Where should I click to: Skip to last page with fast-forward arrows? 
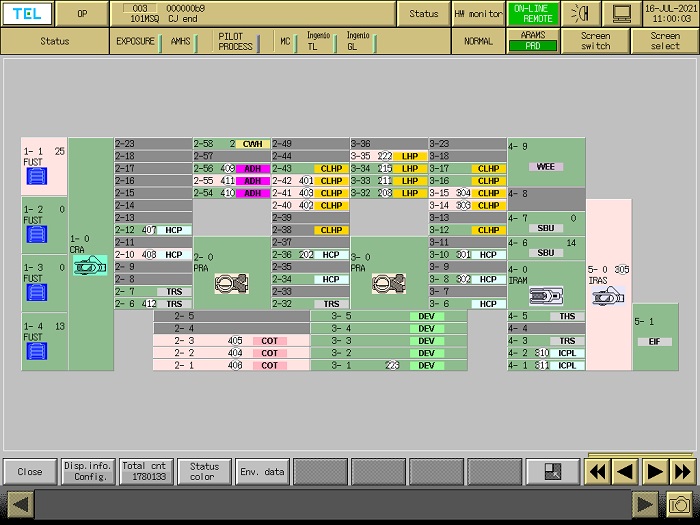tap(683, 471)
